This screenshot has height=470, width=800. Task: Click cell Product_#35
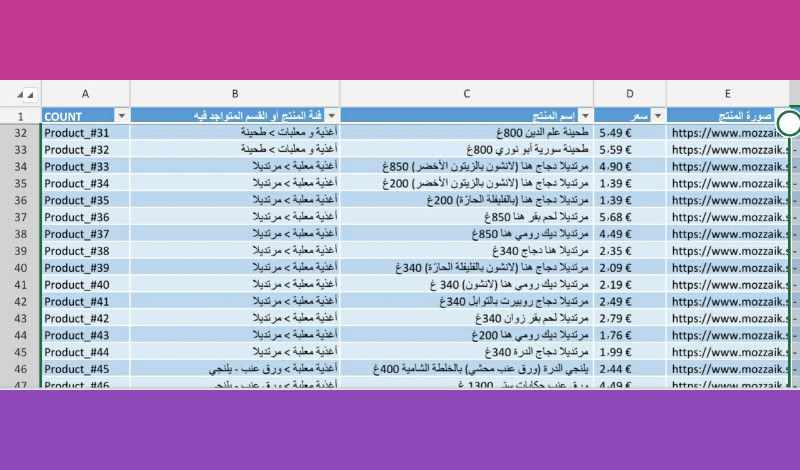pos(86,200)
